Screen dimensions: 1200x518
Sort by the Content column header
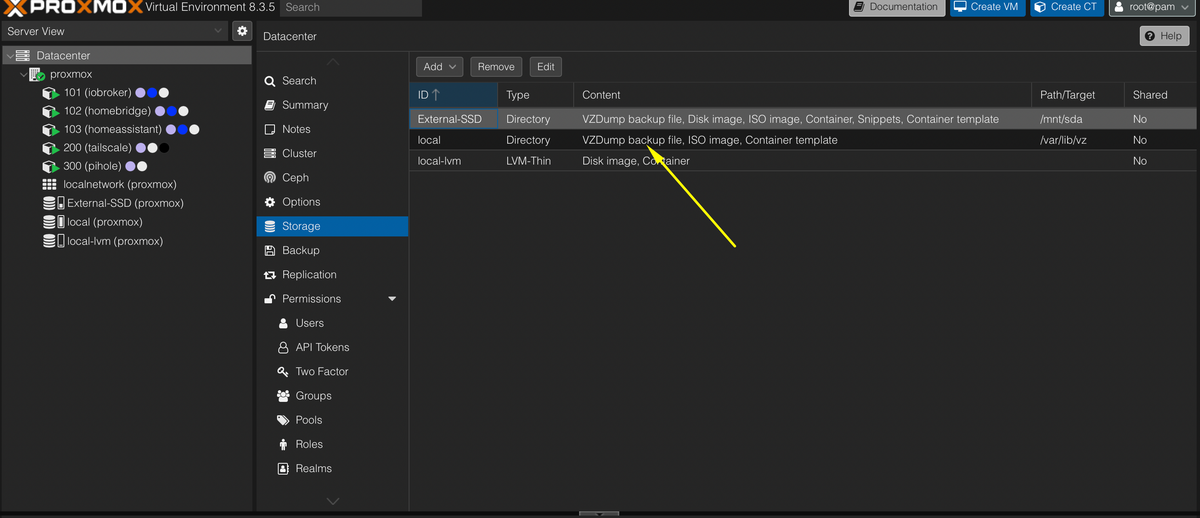pyautogui.click(x=802, y=95)
